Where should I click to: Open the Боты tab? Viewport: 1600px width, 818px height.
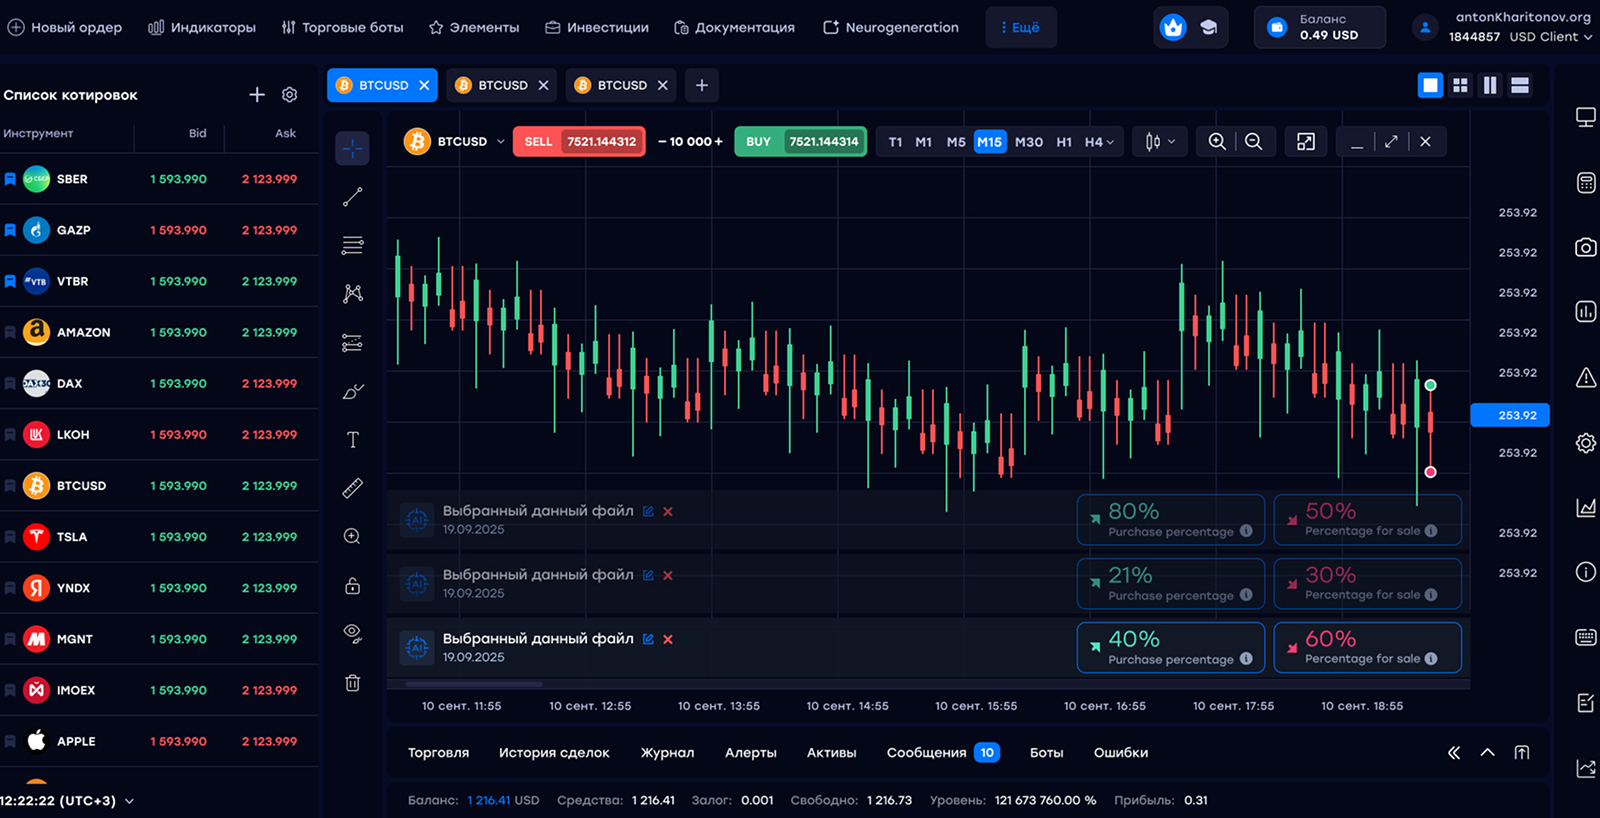(1046, 752)
